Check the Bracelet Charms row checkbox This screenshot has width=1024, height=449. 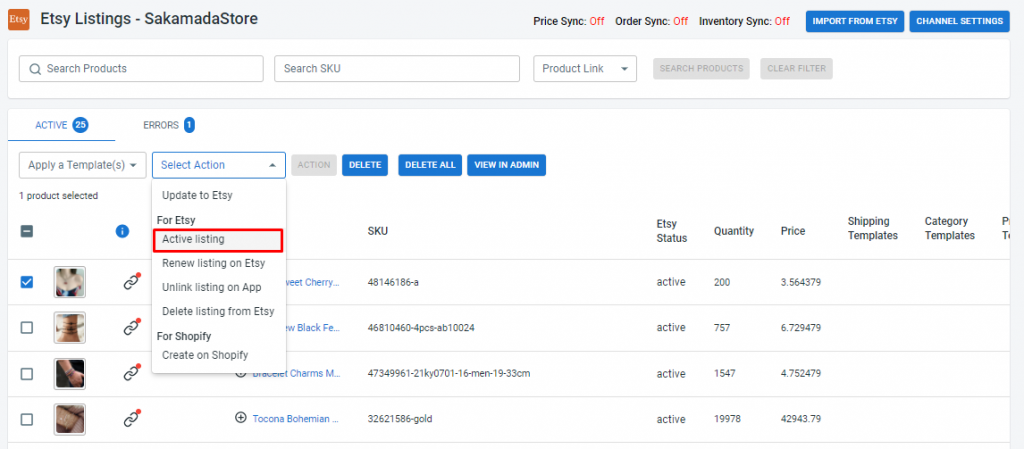[x=27, y=374]
